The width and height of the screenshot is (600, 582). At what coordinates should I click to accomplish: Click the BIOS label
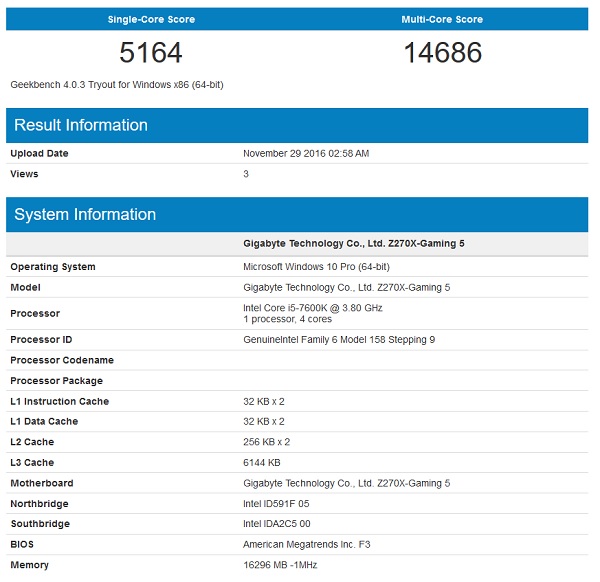point(22,544)
